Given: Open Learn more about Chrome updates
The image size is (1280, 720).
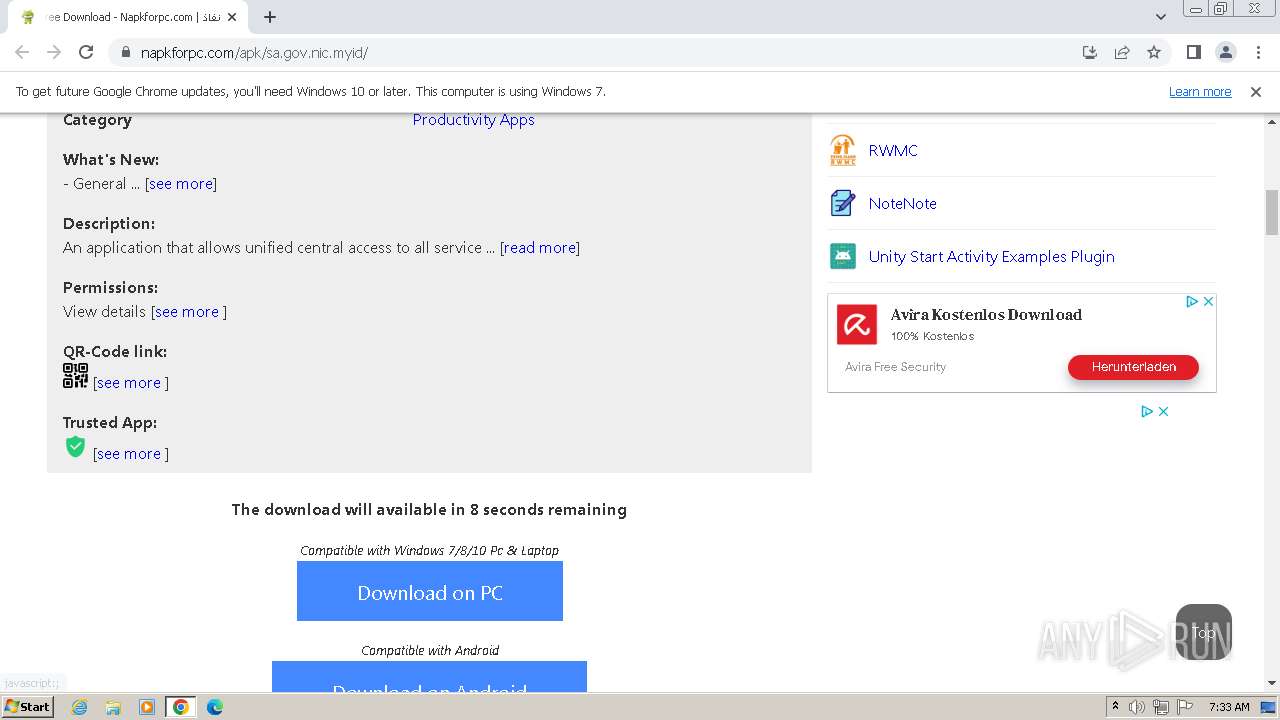Looking at the screenshot, I should tap(1200, 91).
